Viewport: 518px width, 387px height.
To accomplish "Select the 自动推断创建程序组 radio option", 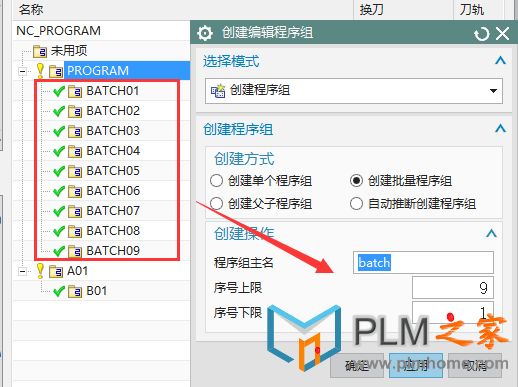I will tap(356, 203).
